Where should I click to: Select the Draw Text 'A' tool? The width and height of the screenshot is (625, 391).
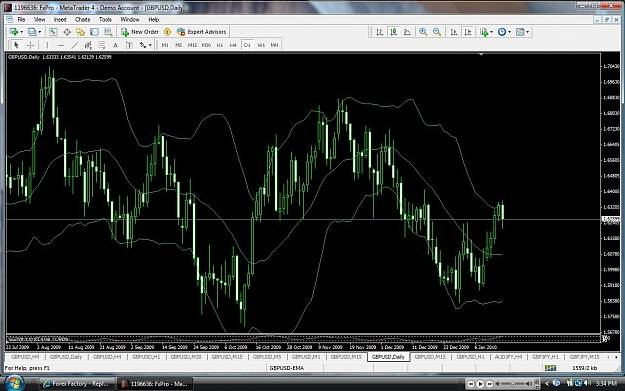click(115, 45)
